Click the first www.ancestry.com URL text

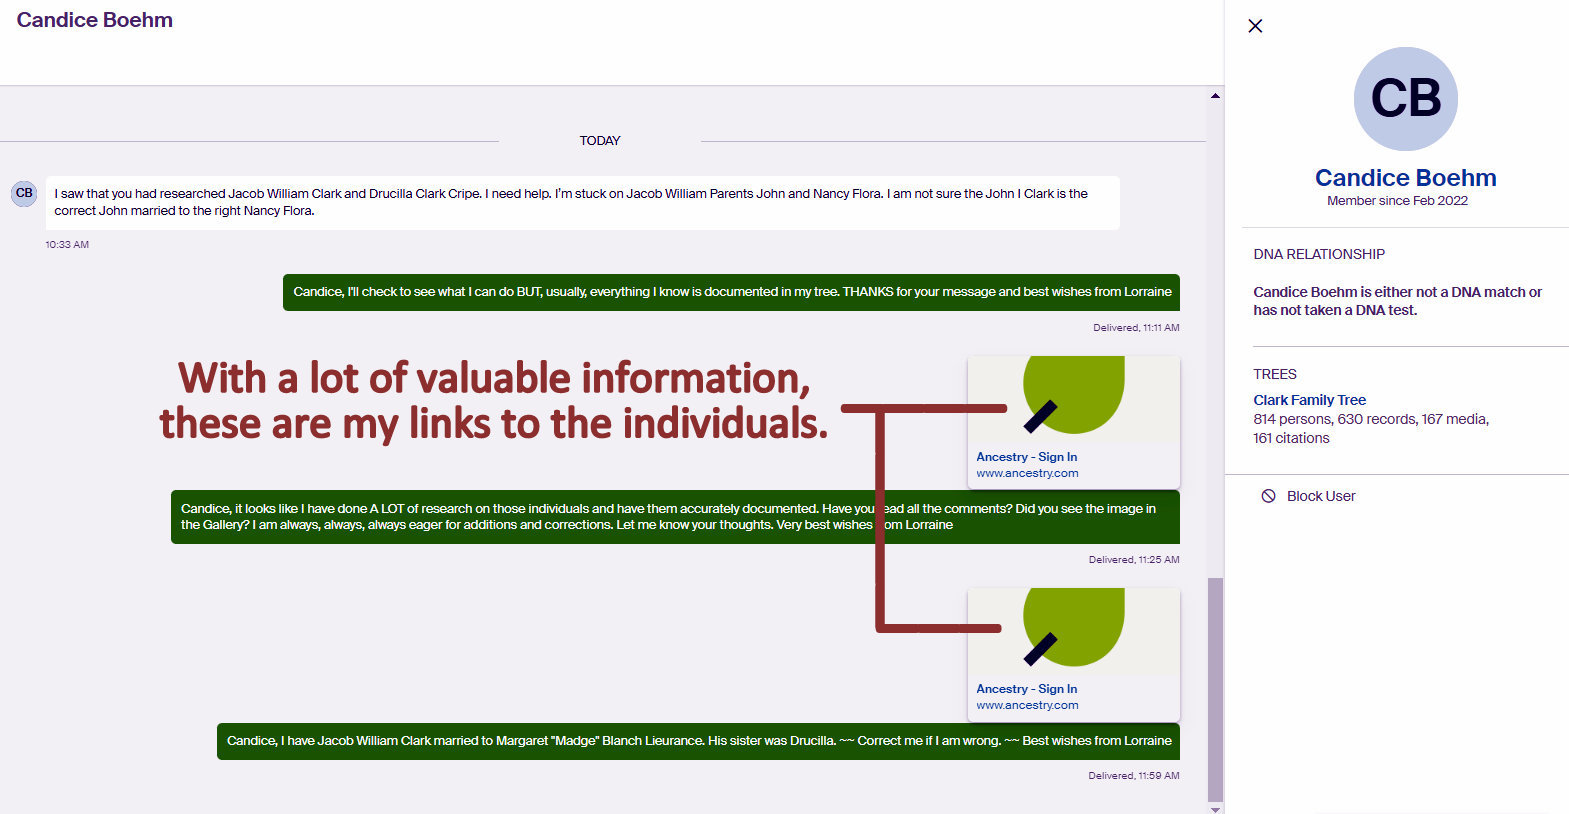click(x=1027, y=474)
